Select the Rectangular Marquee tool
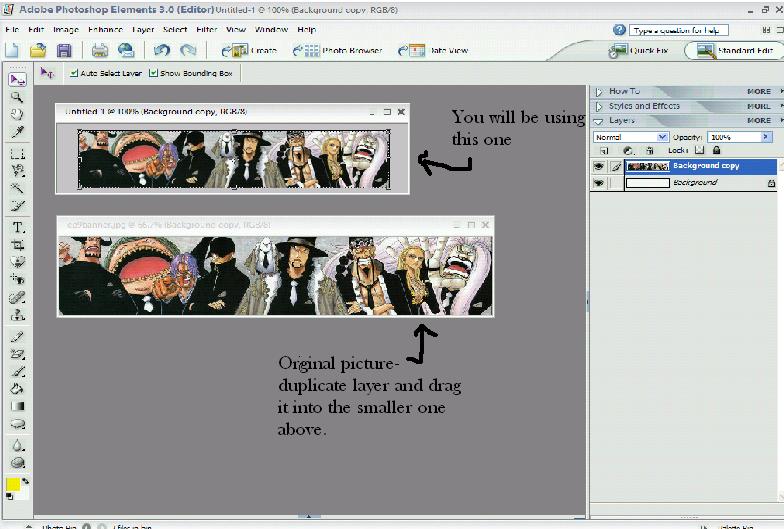Screen dimensions: 784x529 click(18, 154)
